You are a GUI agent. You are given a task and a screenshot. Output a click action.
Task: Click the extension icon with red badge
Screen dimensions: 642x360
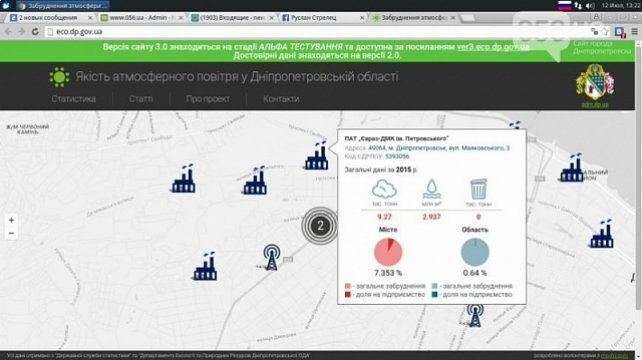point(620,32)
